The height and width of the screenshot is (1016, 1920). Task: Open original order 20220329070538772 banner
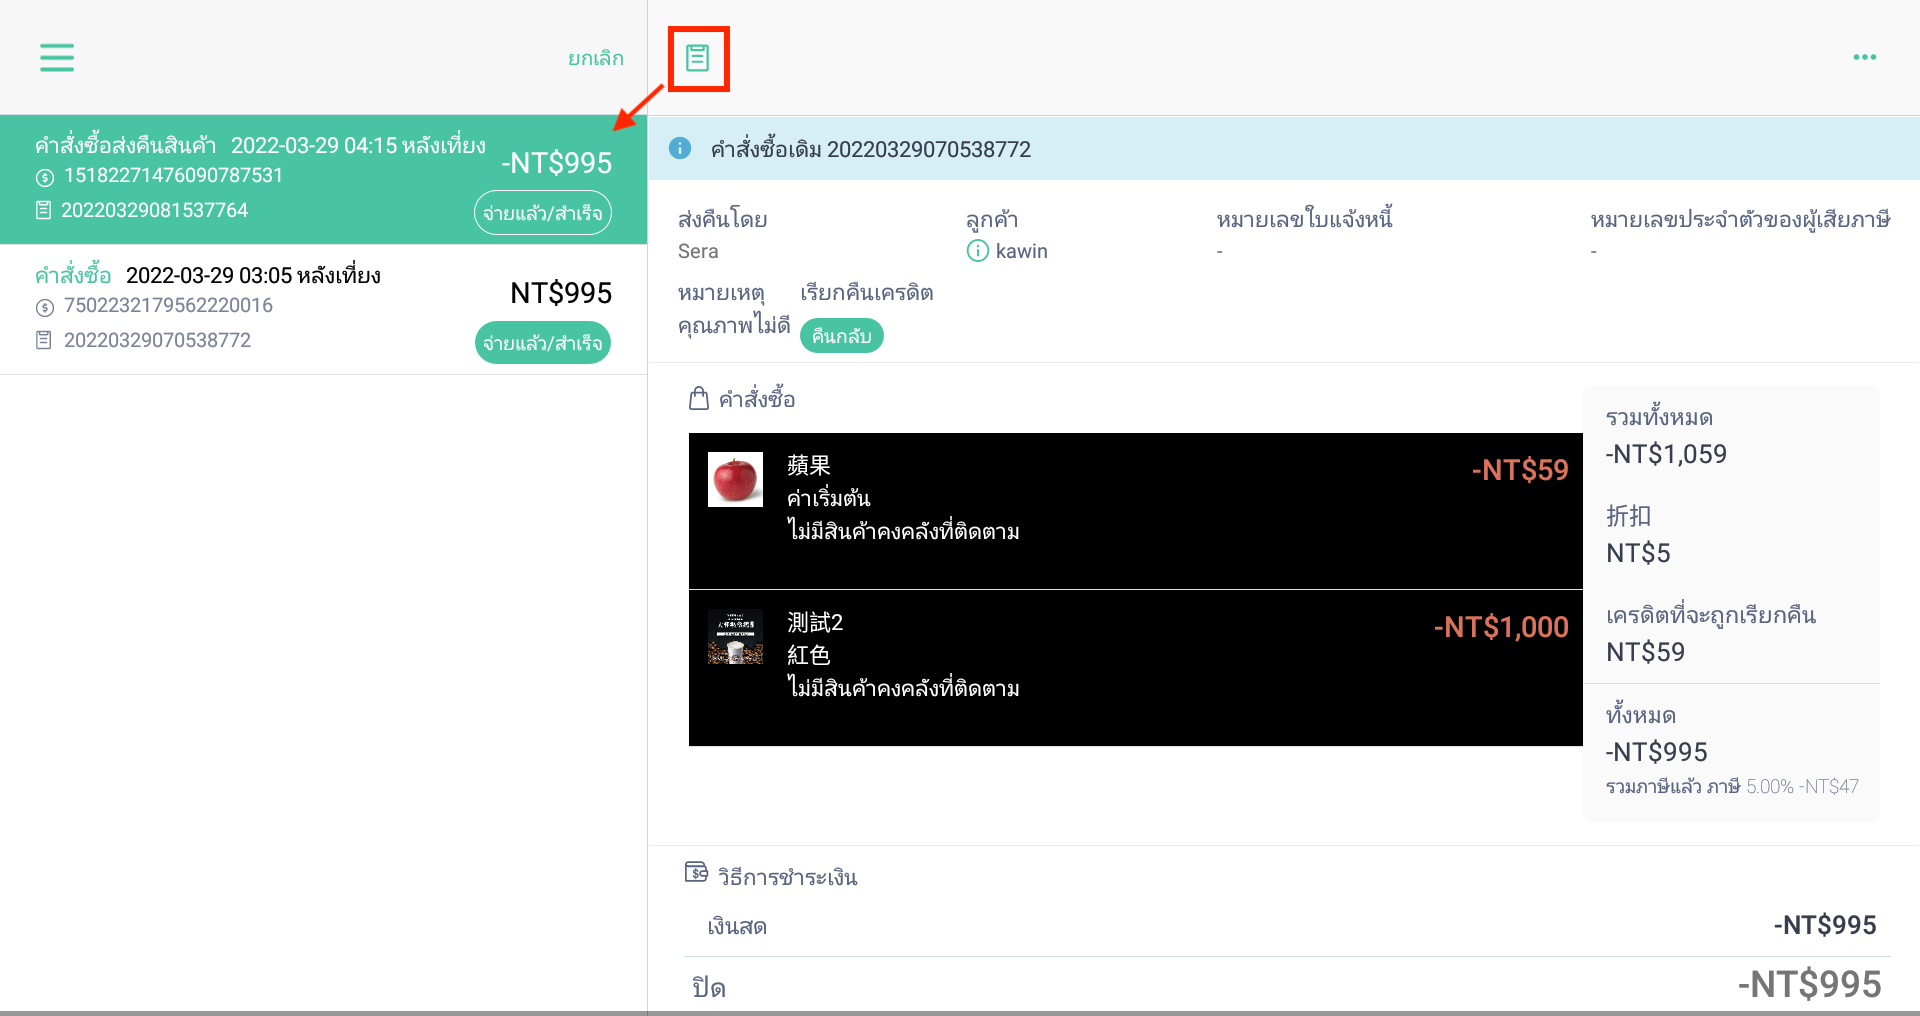tap(1284, 148)
